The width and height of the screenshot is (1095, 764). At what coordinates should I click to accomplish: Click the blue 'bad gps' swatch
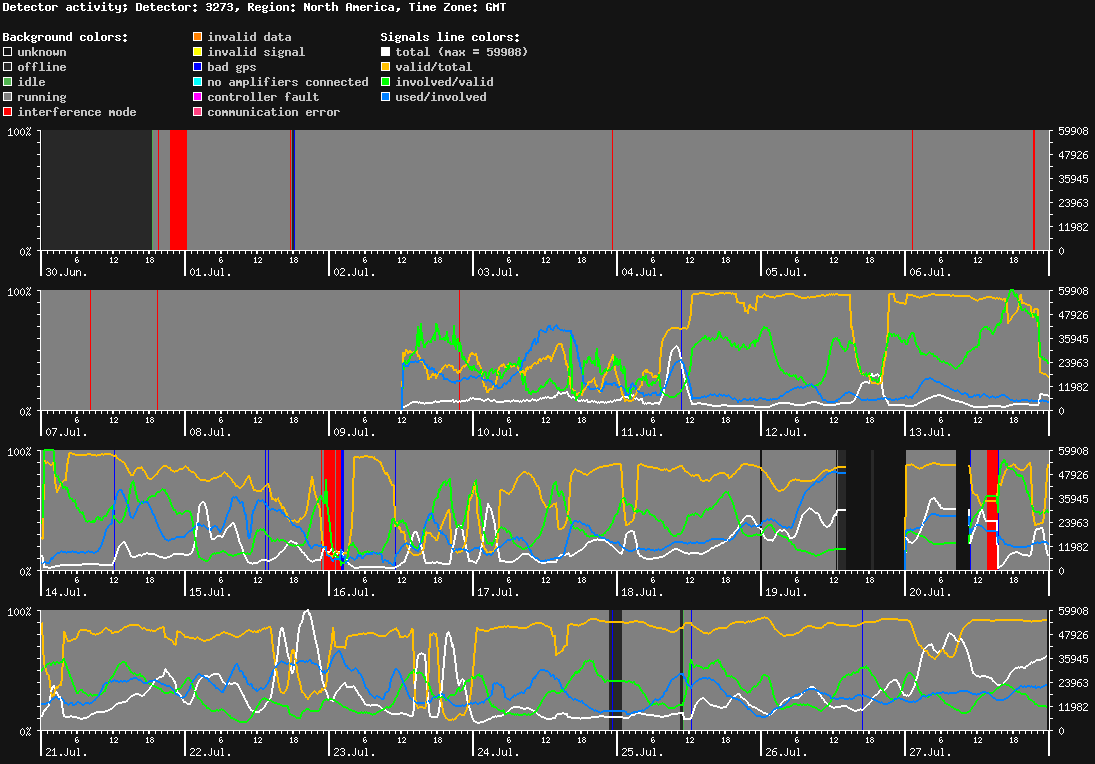coord(198,67)
